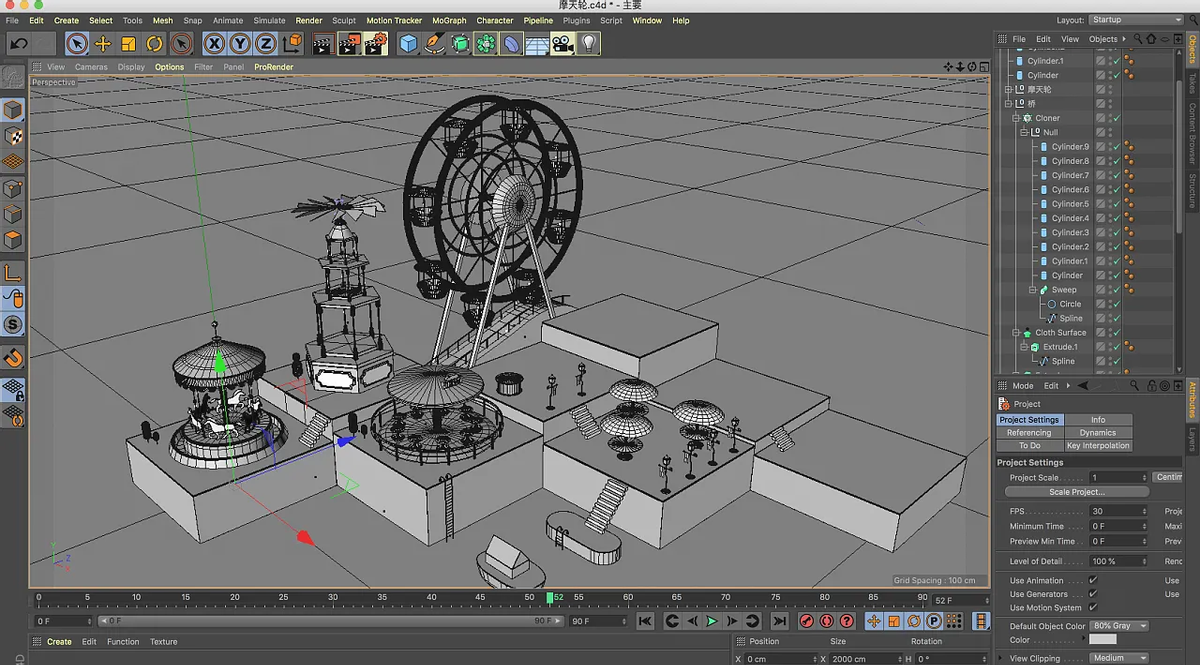Collapse the Cloner object tree
The height and width of the screenshot is (665, 1200).
[x=1014, y=118]
